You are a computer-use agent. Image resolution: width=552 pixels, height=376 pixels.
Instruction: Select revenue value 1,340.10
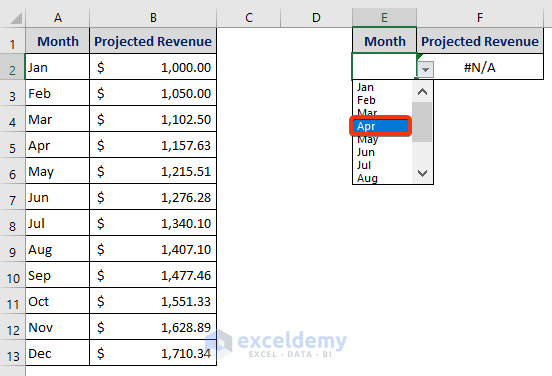(x=153, y=223)
